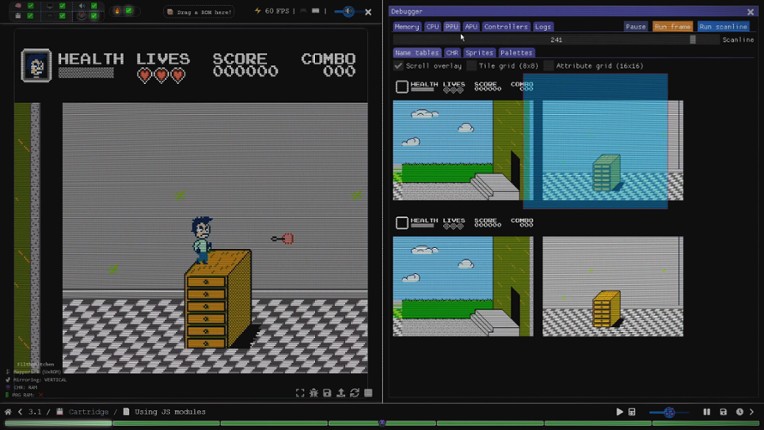The image size is (764, 430).
Task: Open the Sprites sub-tab
Action: pos(479,53)
